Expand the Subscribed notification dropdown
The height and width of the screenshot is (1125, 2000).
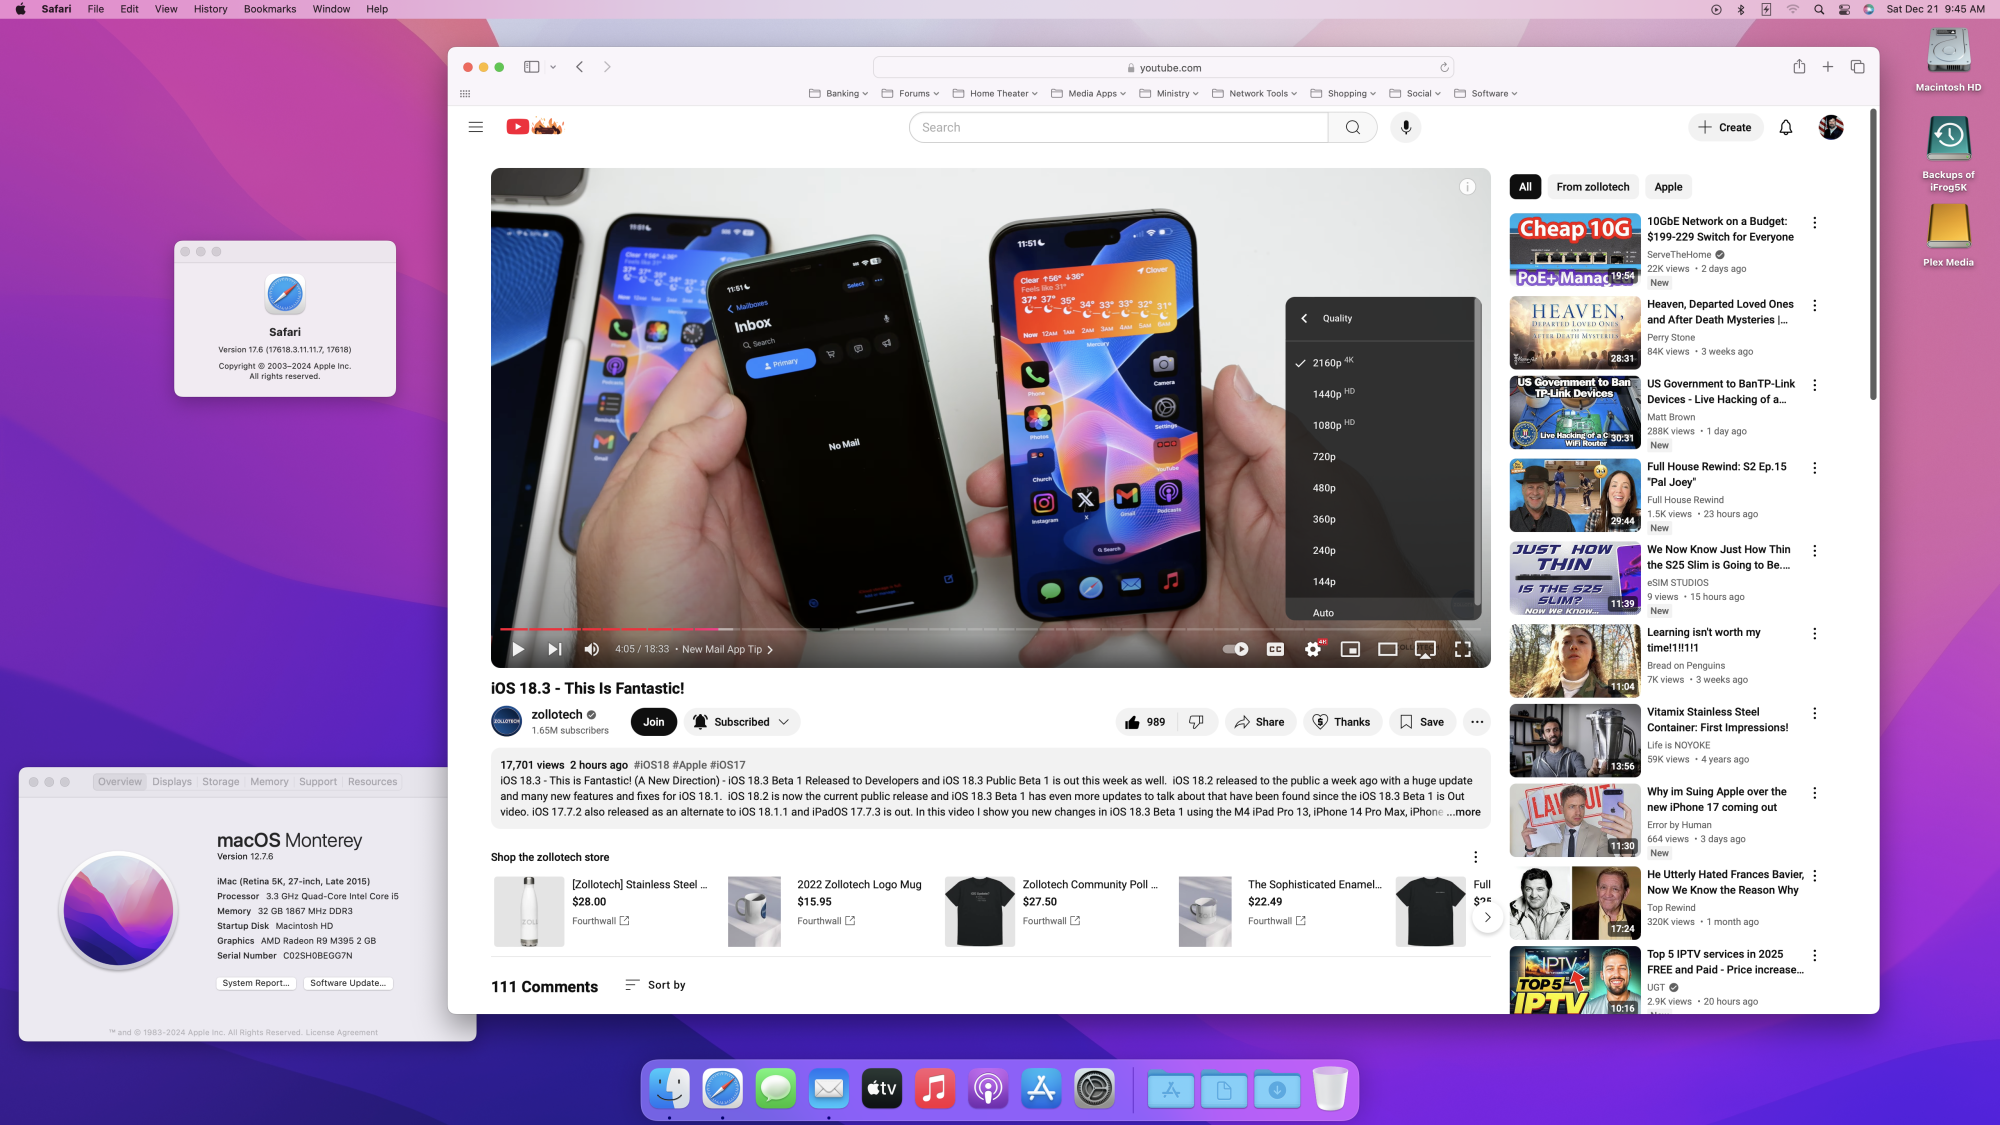(784, 721)
